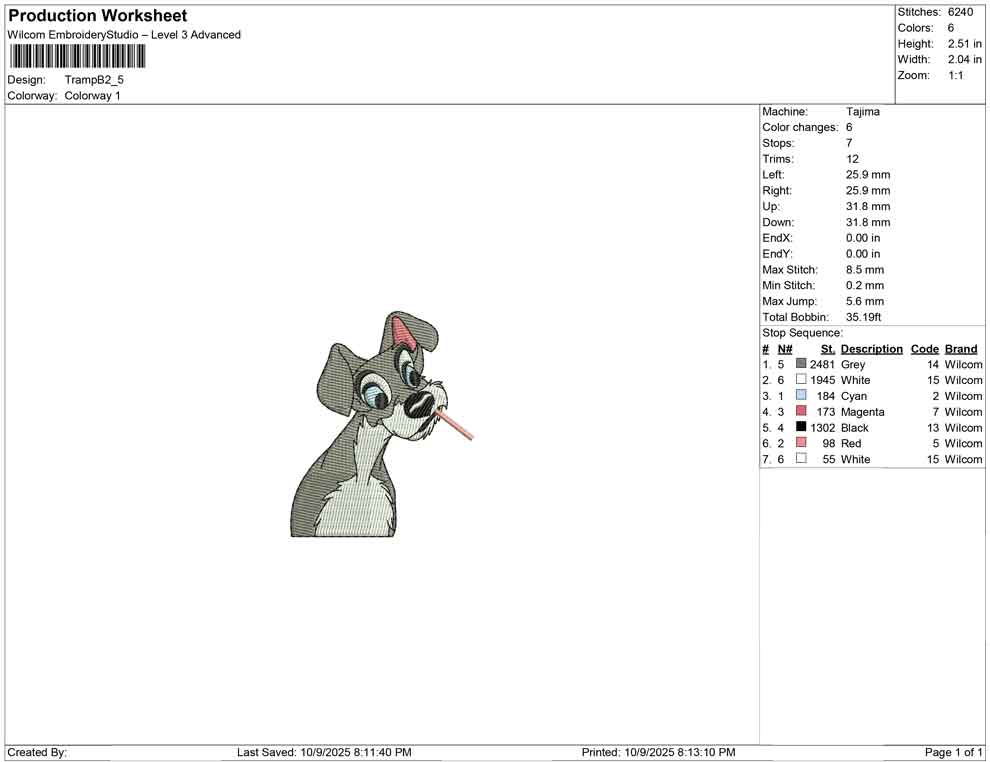Click the worksheet barcode
The width and height of the screenshot is (990, 762).
click(77, 56)
